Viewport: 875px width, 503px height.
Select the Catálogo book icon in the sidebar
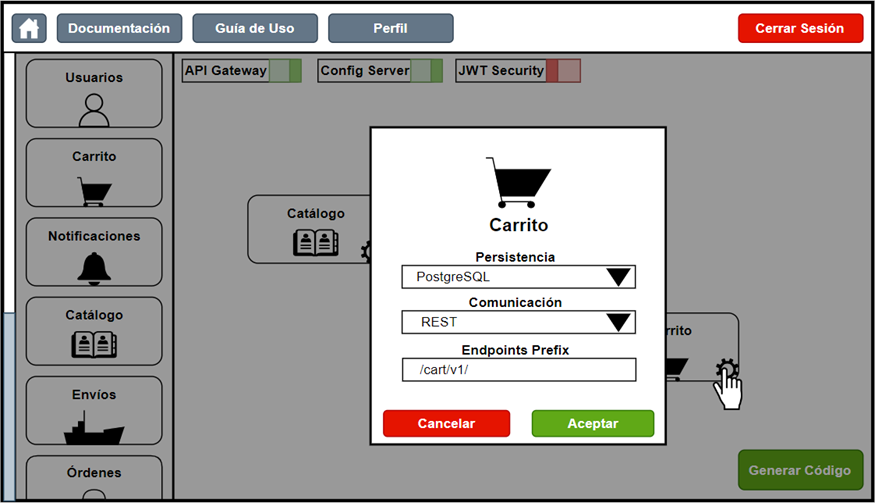(94, 344)
